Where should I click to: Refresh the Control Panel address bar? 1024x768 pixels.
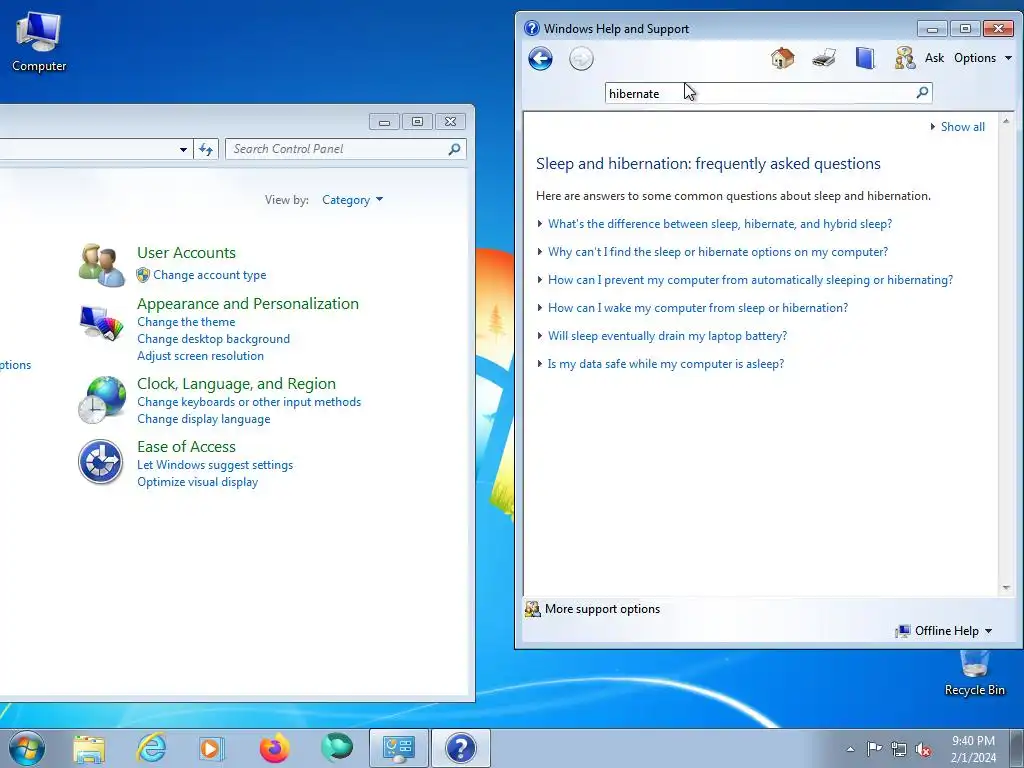[206, 150]
